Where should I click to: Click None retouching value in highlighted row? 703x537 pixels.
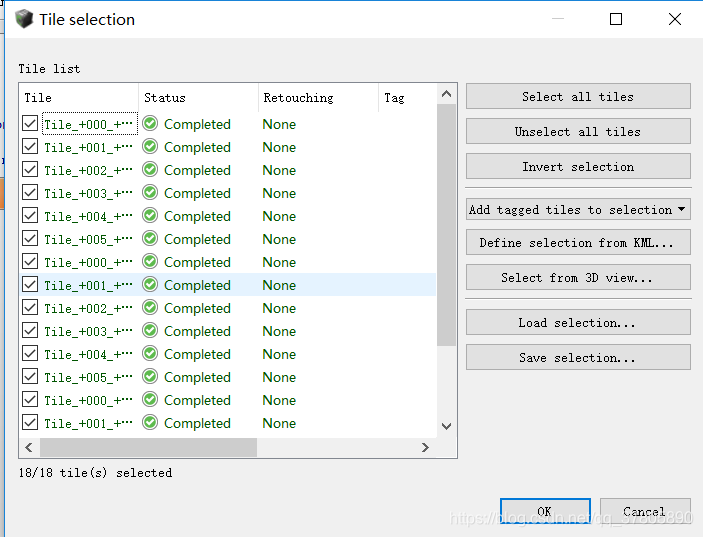click(279, 285)
